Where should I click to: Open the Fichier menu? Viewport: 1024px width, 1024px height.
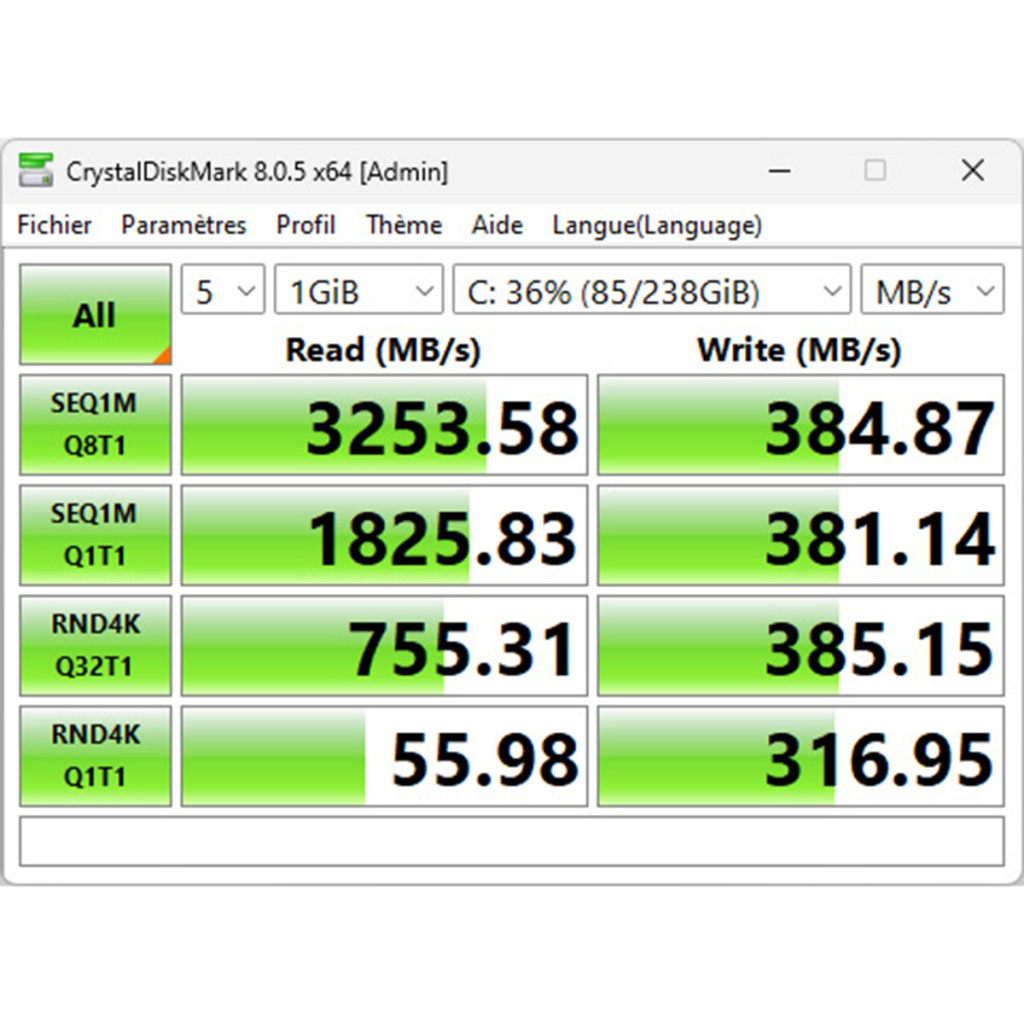[x=54, y=225]
